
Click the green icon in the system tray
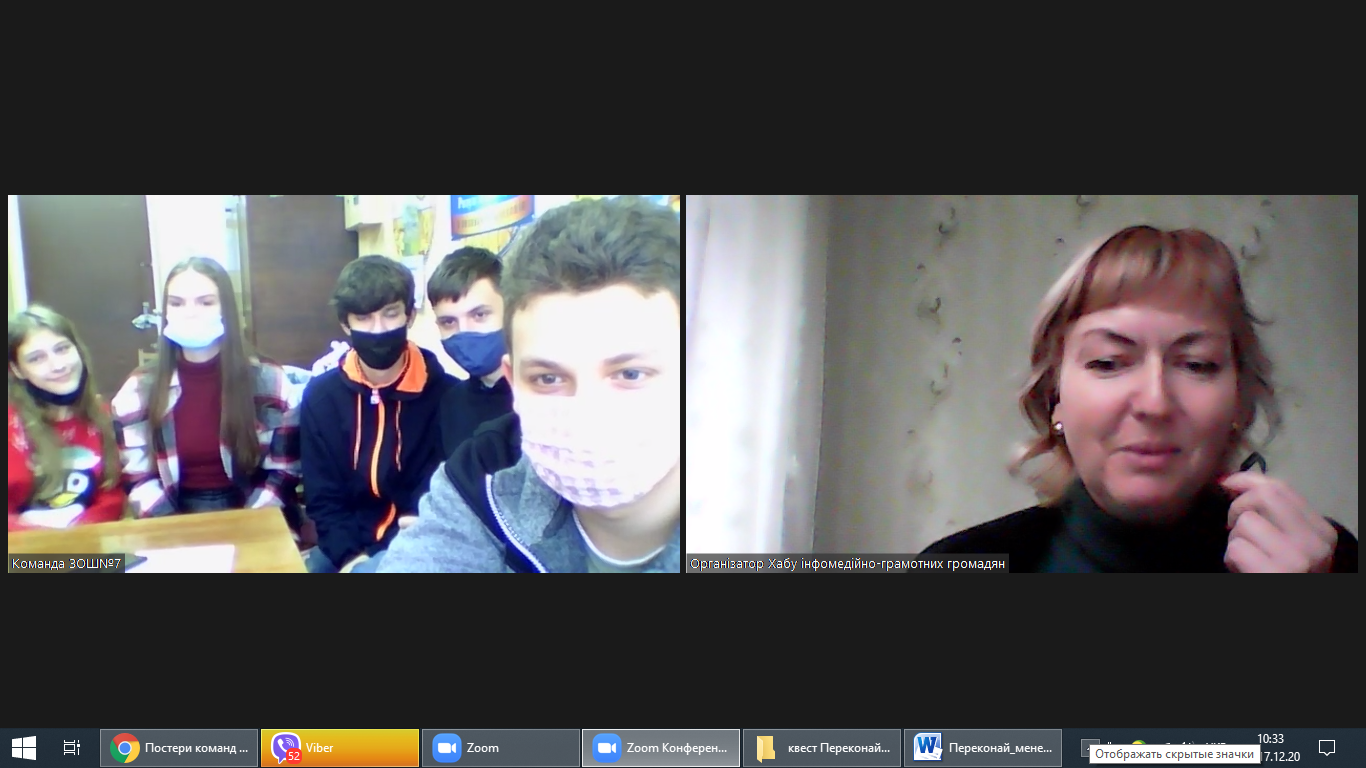pos(1138,744)
